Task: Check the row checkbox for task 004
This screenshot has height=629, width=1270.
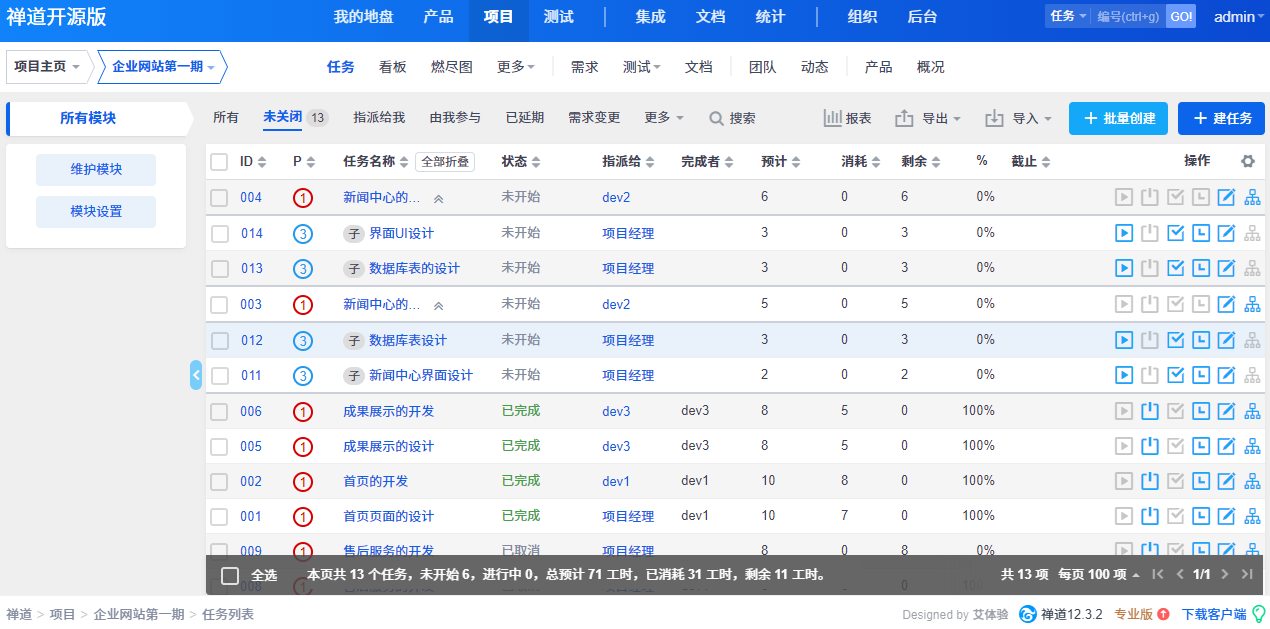Action: [x=218, y=197]
